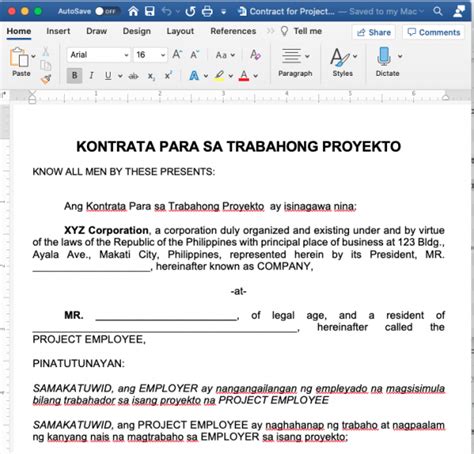Increase font size with larger A
This screenshot has width=474, height=454.
(x=177, y=54)
